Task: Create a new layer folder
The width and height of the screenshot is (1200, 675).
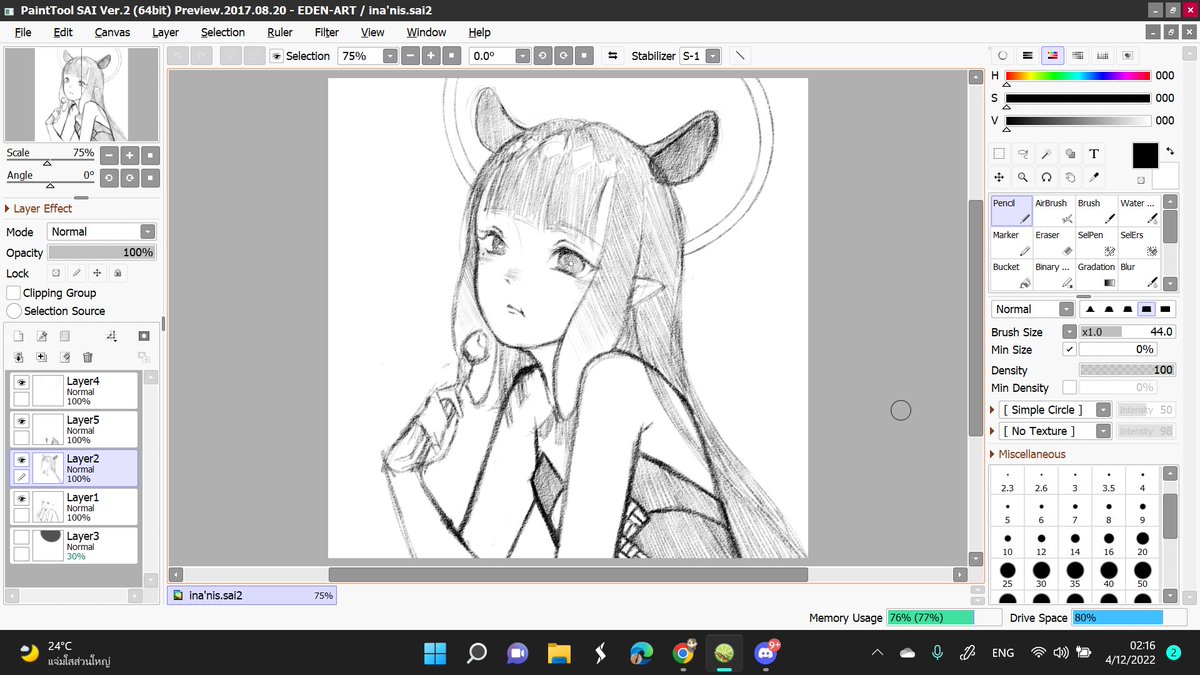Action: 64,337
